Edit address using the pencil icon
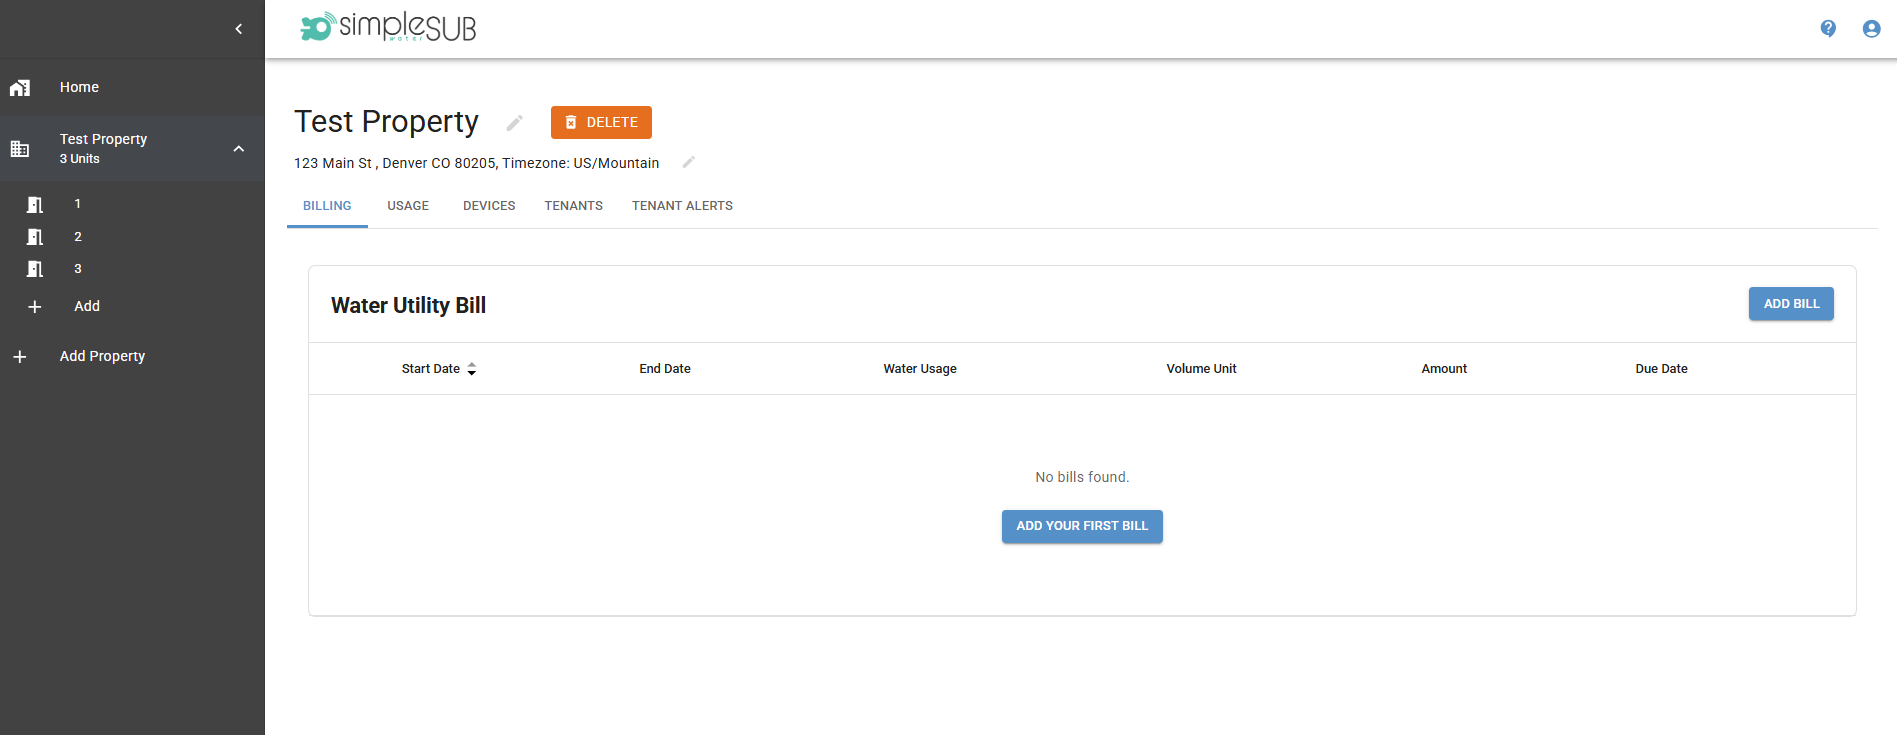The image size is (1897, 735). click(688, 162)
